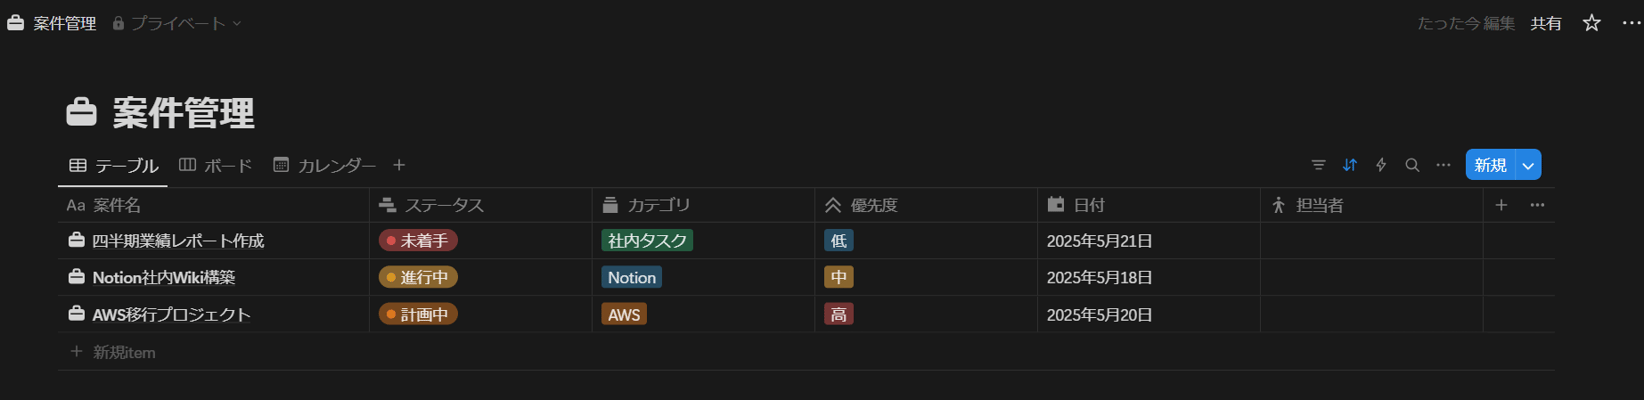Click the database search magnifier icon
This screenshot has height=400, width=1644.
coord(1412,165)
